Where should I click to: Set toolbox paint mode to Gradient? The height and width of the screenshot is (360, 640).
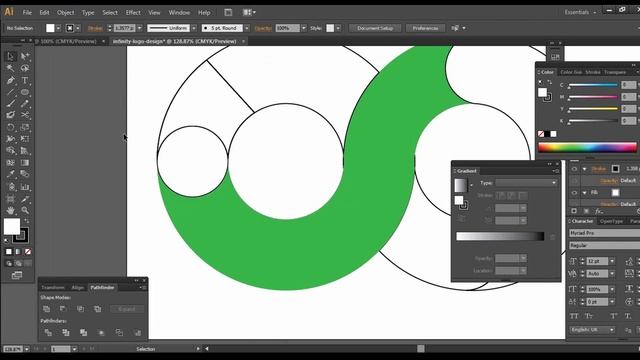[18, 252]
